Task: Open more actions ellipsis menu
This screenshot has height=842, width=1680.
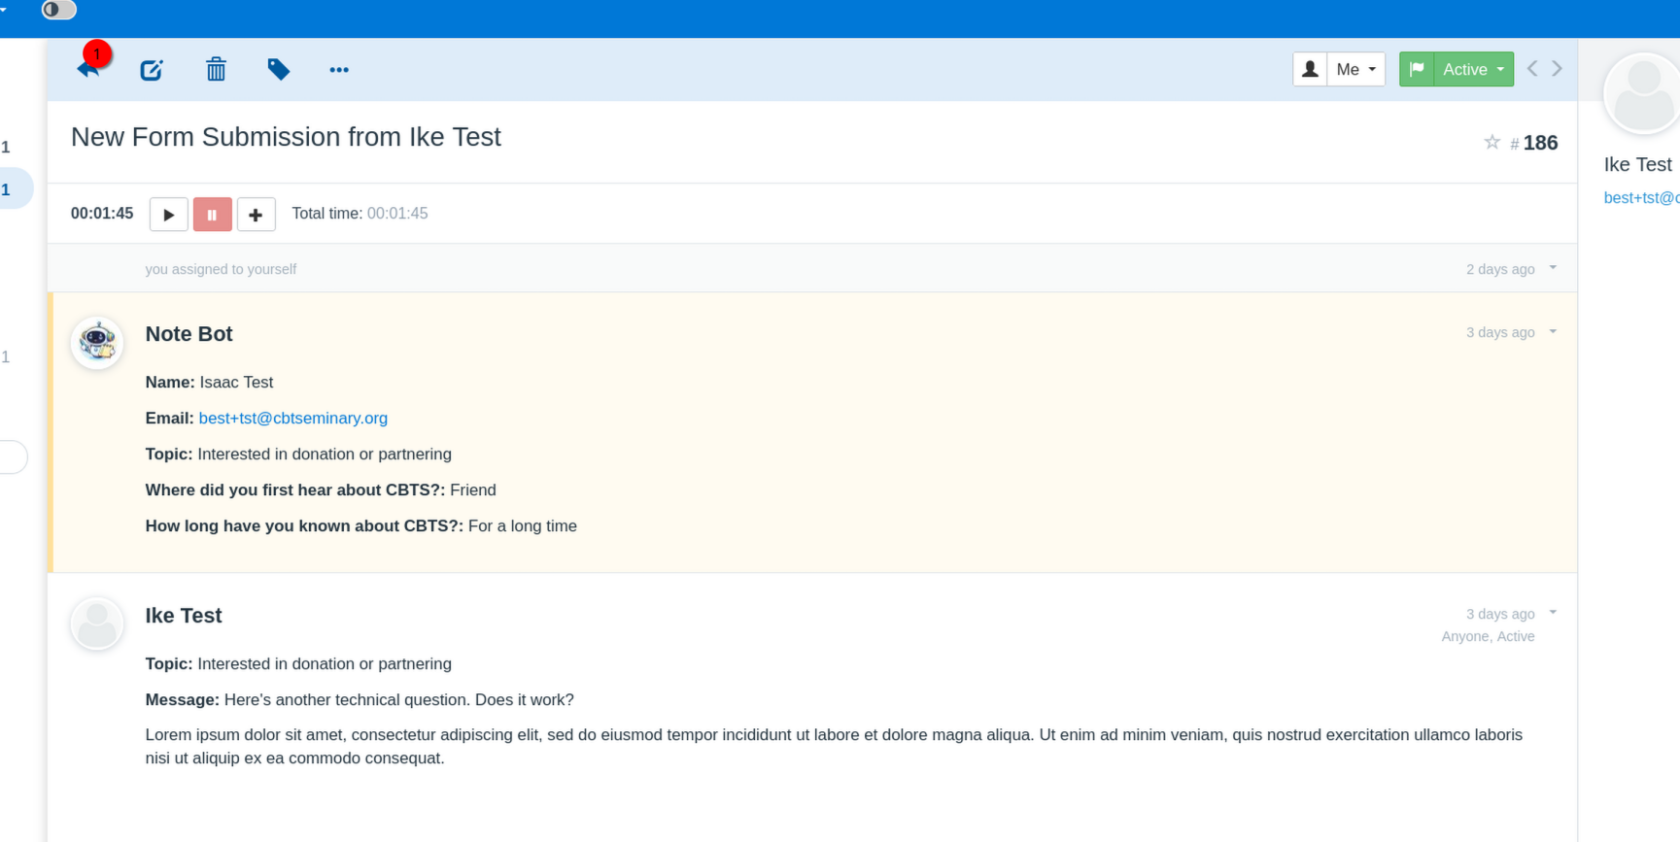Action: point(339,70)
